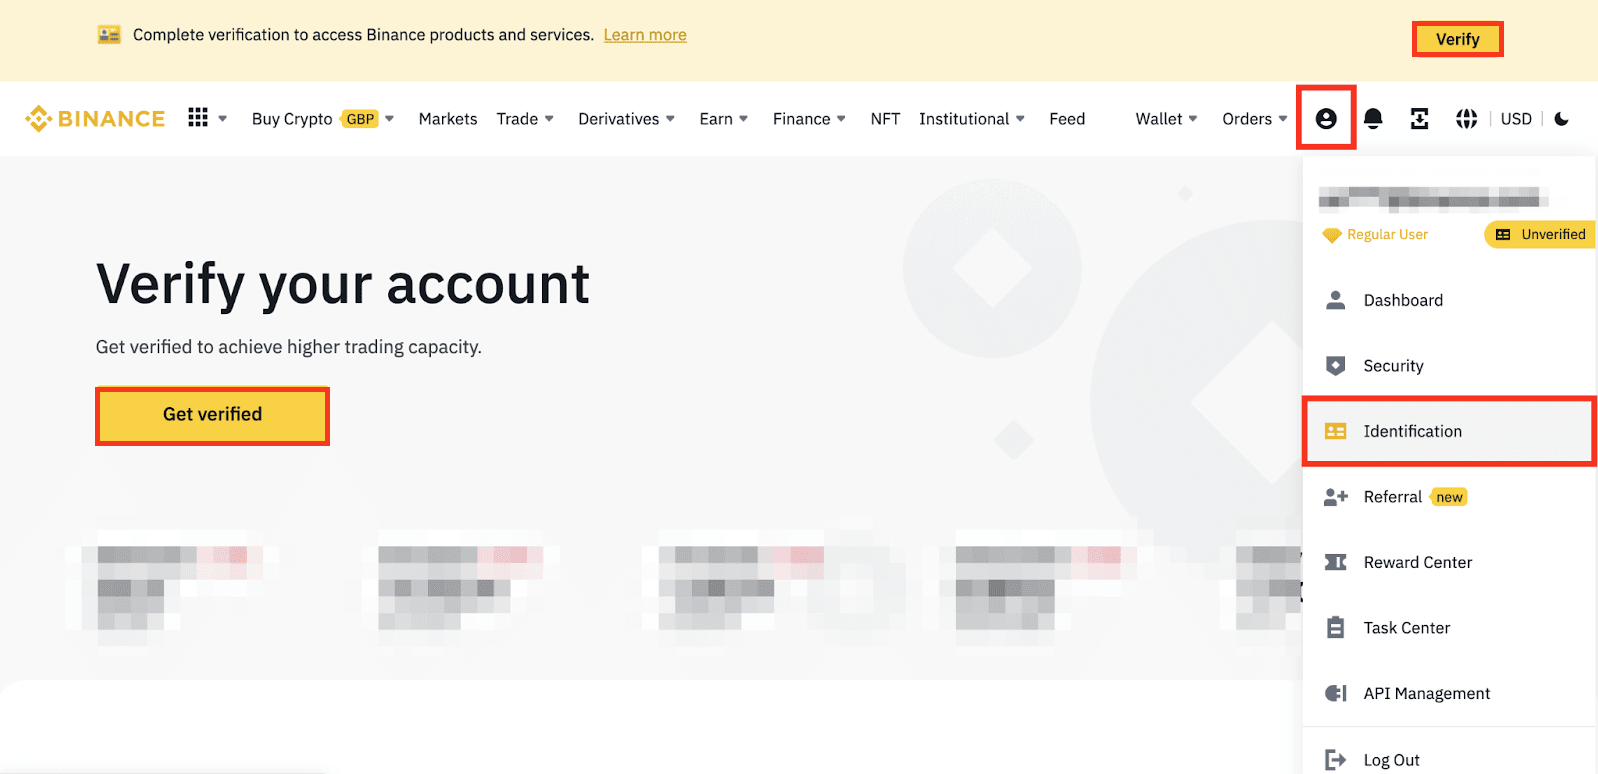Expand the Buy Crypto dropdown arrow
Viewport: 1598px width, 774px height.
pos(390,119)
